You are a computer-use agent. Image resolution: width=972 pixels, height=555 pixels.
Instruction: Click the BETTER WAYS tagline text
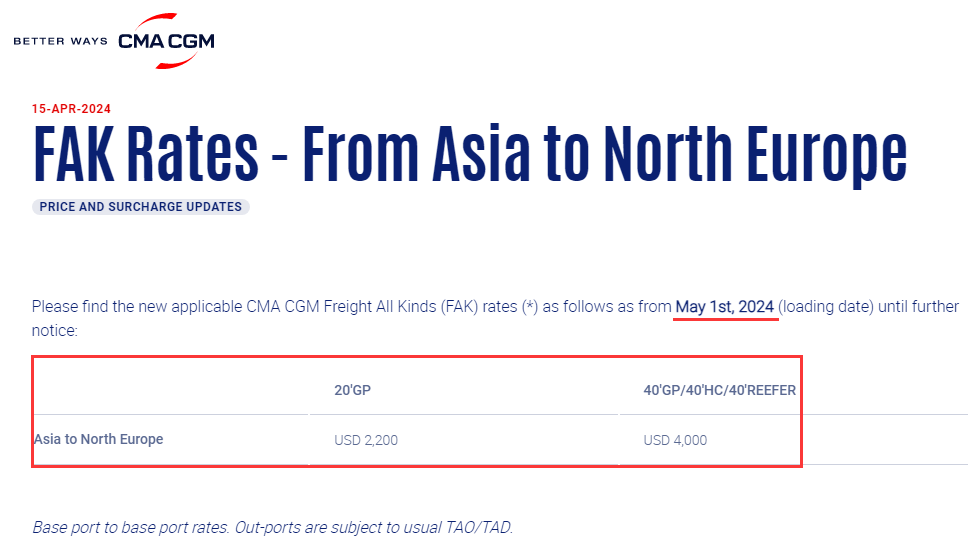(60, 42)
